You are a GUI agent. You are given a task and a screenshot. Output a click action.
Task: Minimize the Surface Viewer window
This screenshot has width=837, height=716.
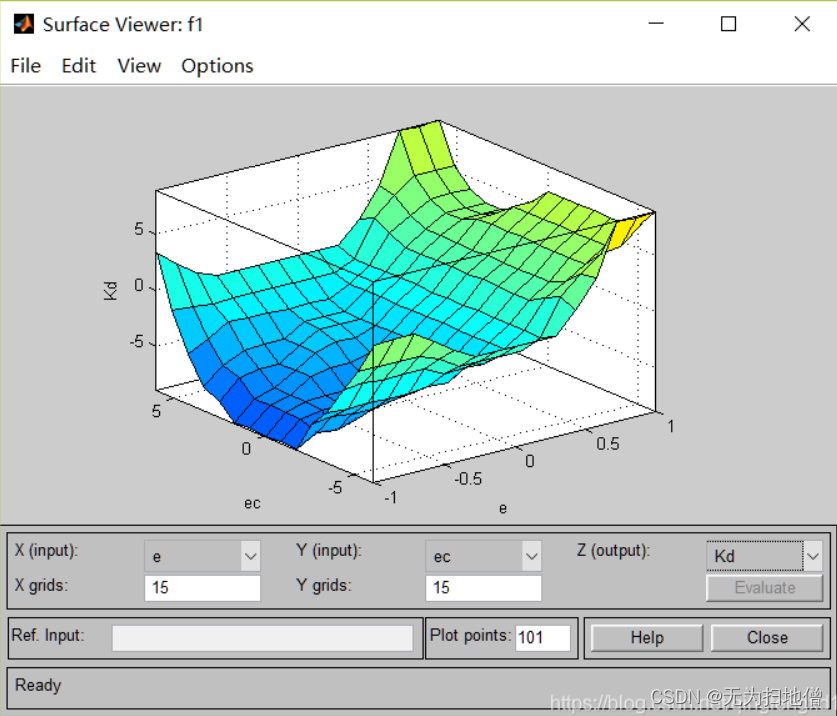click(x=656, y=24)
